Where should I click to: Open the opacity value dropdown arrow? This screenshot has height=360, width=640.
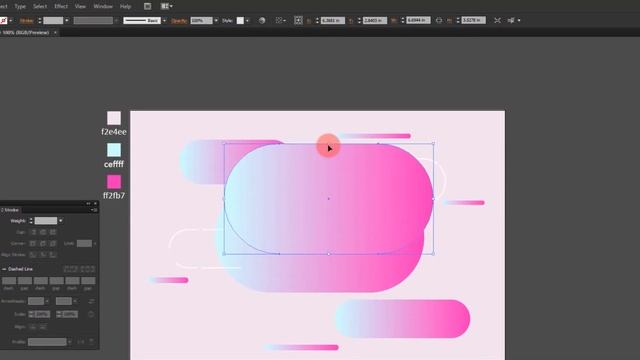[216, 20]
